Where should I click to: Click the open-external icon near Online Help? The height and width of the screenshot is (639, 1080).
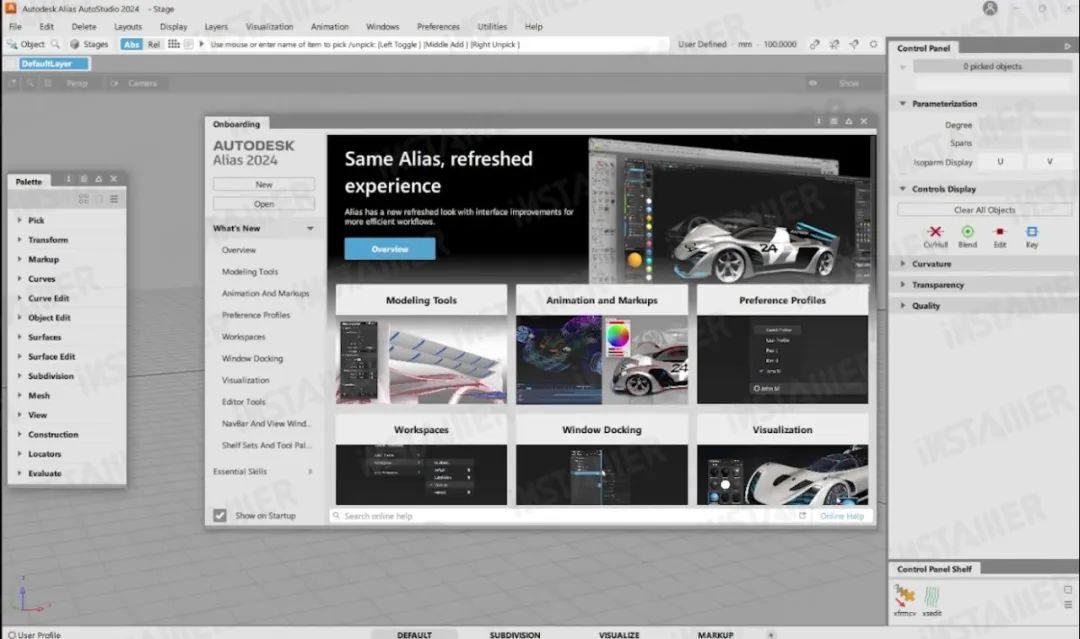(802, 516)
